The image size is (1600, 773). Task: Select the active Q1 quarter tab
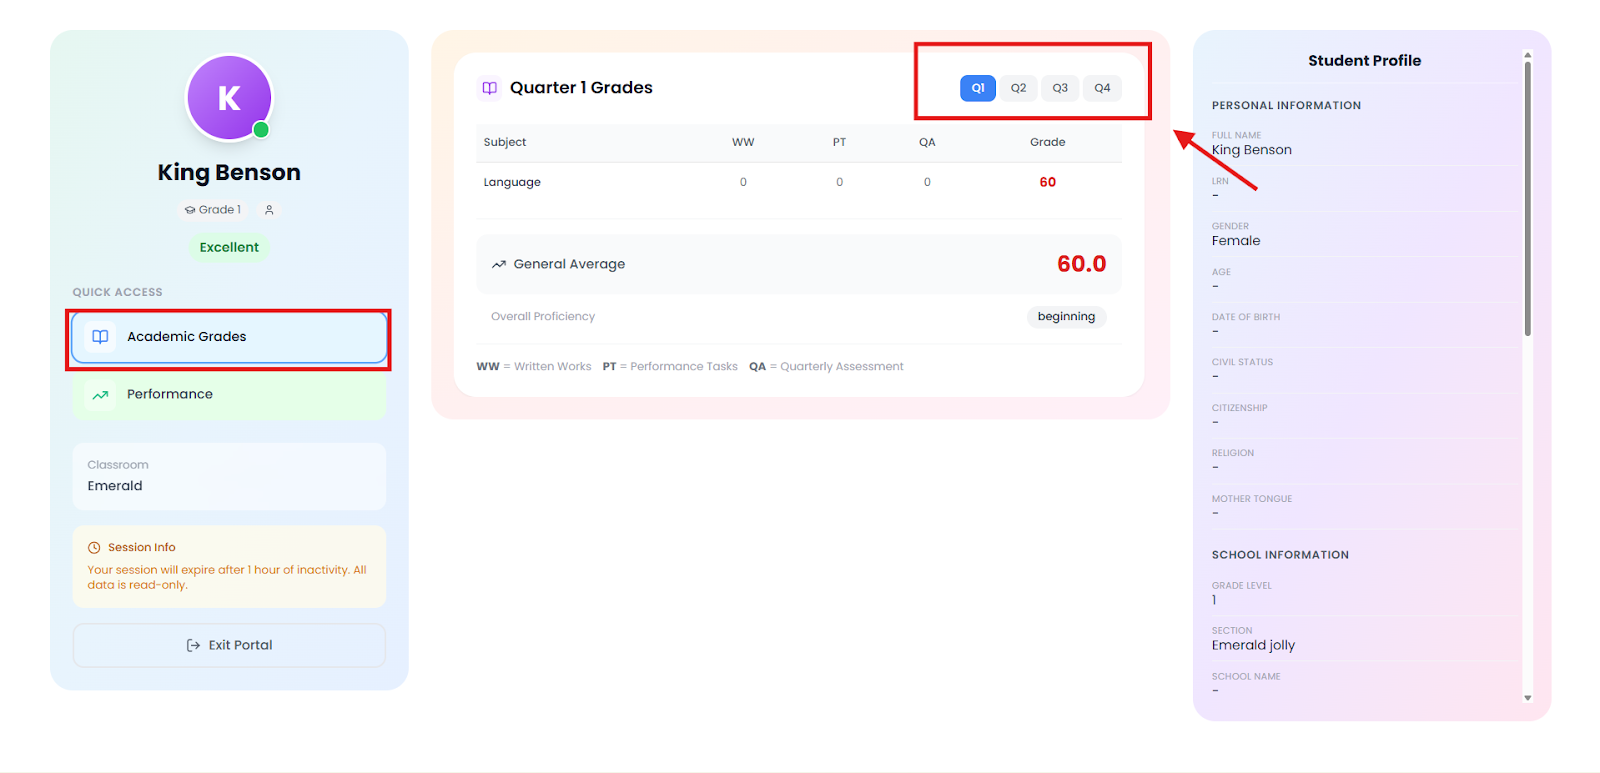click(x=977, y=88)
